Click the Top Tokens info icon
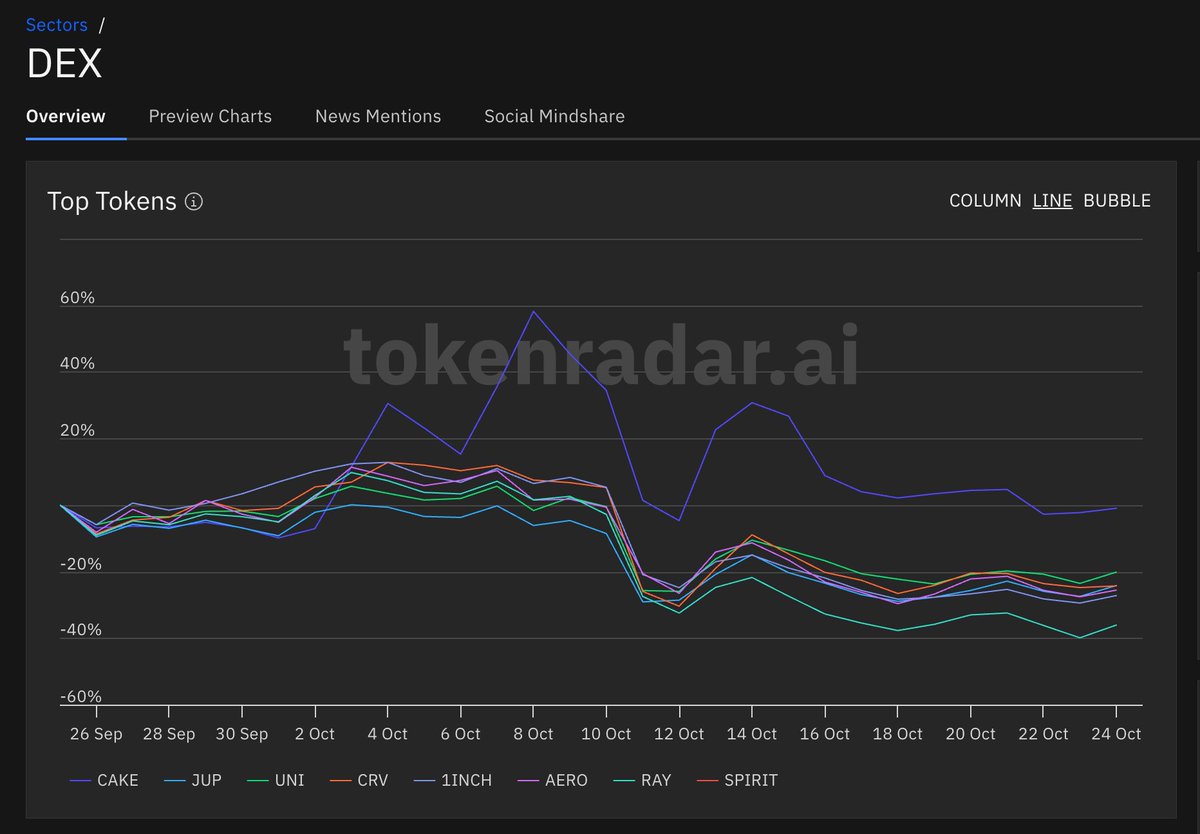This screenshot has height=834, width=1200. click(x=194, y=202)
